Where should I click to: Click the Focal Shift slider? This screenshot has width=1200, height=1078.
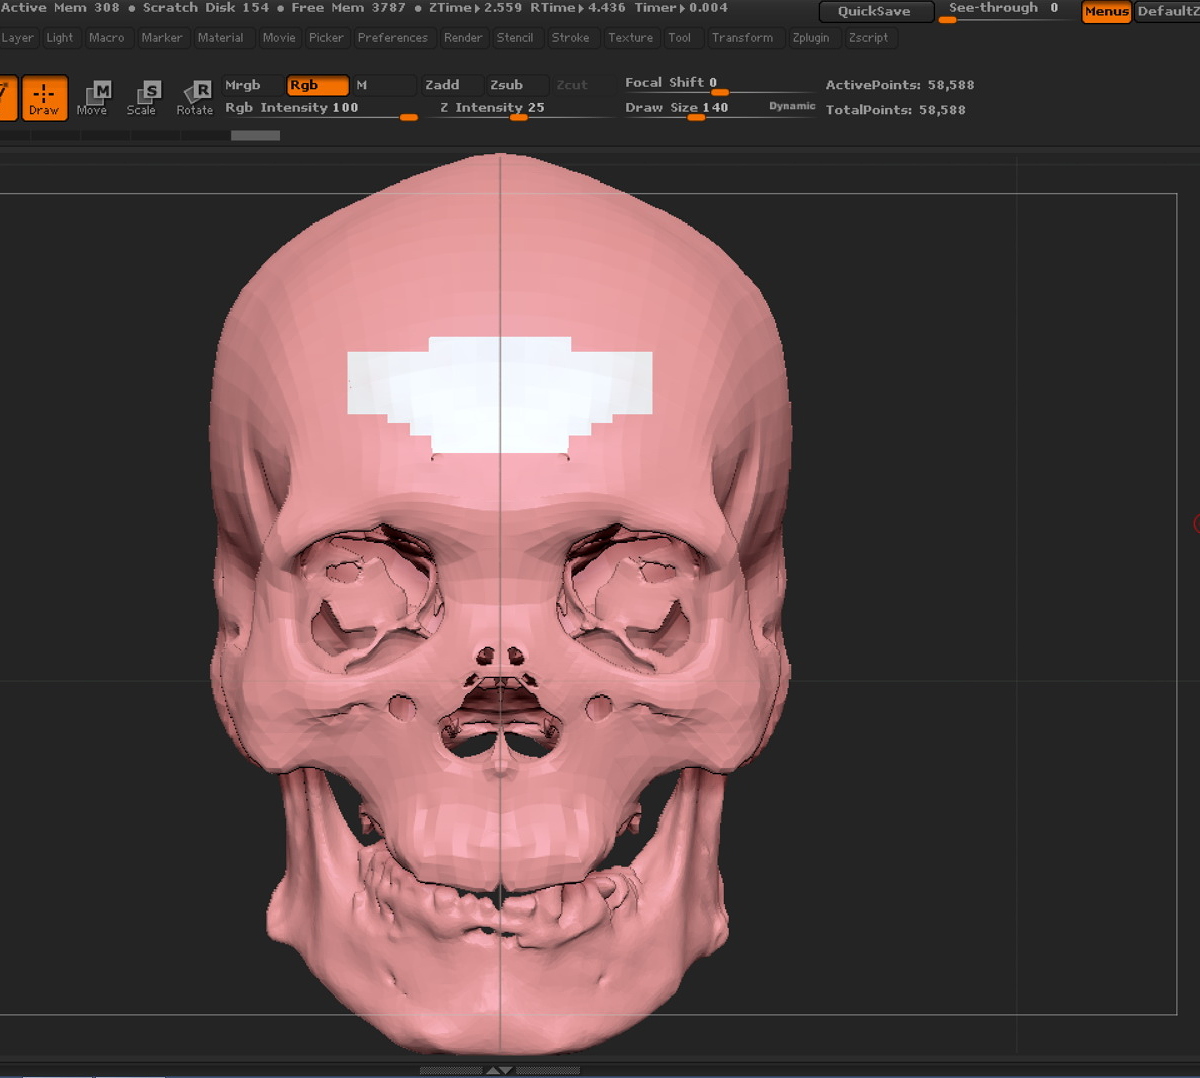click(x=718, y=84)
